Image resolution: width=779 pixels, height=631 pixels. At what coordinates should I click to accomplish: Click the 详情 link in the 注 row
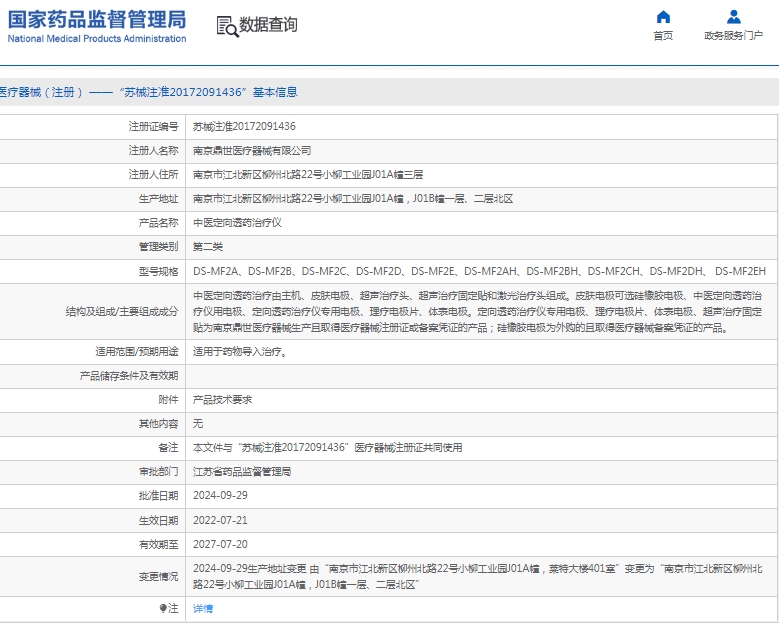coord(203,609)
